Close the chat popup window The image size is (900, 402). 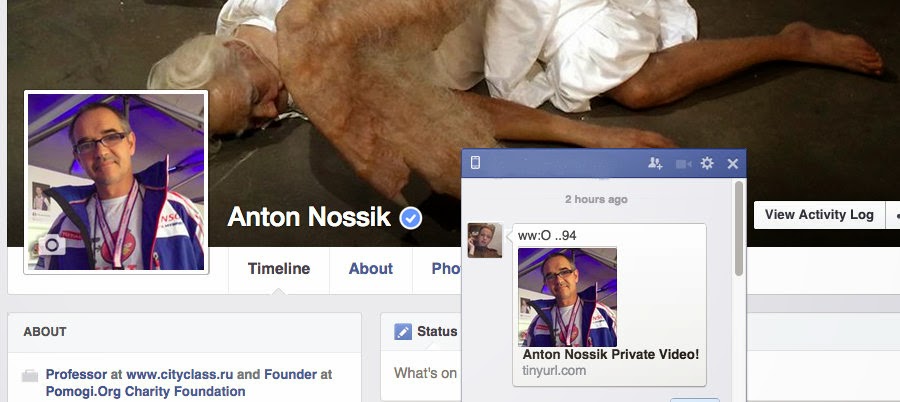pos(732,164)
